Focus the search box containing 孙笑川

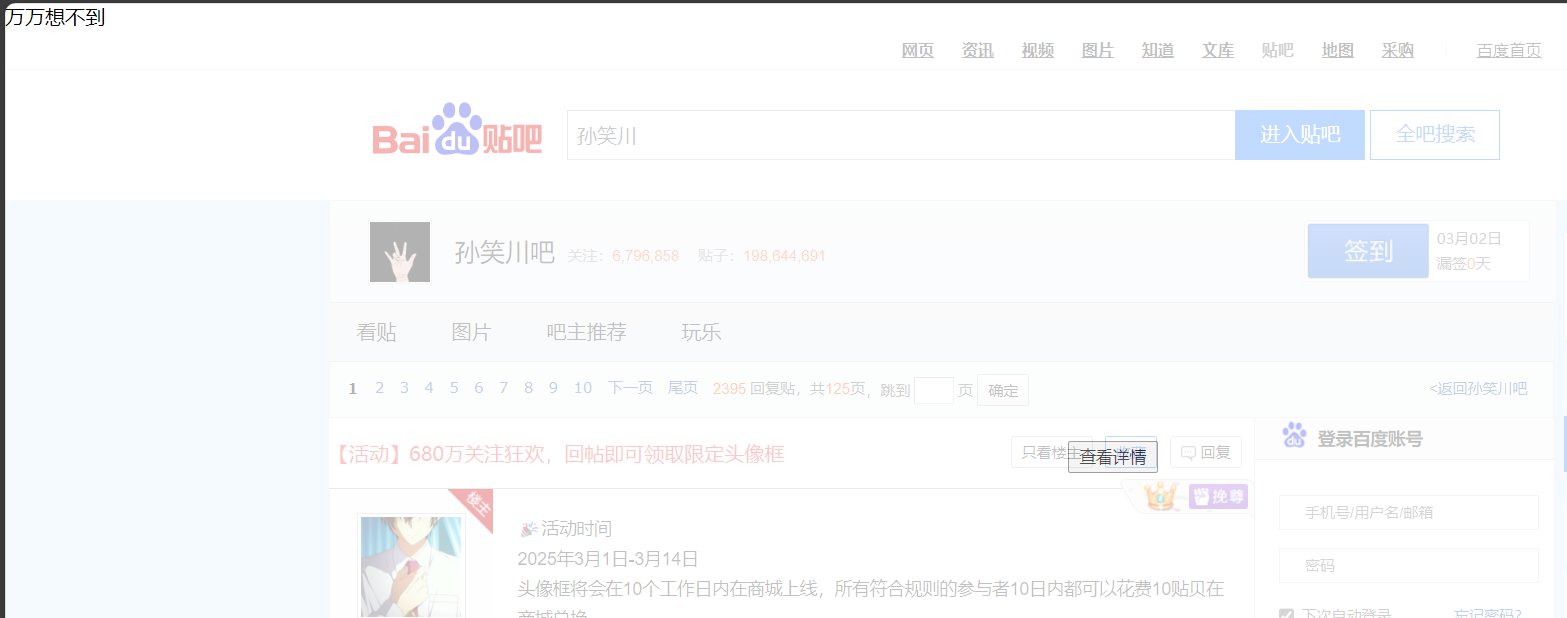[901, 135]
